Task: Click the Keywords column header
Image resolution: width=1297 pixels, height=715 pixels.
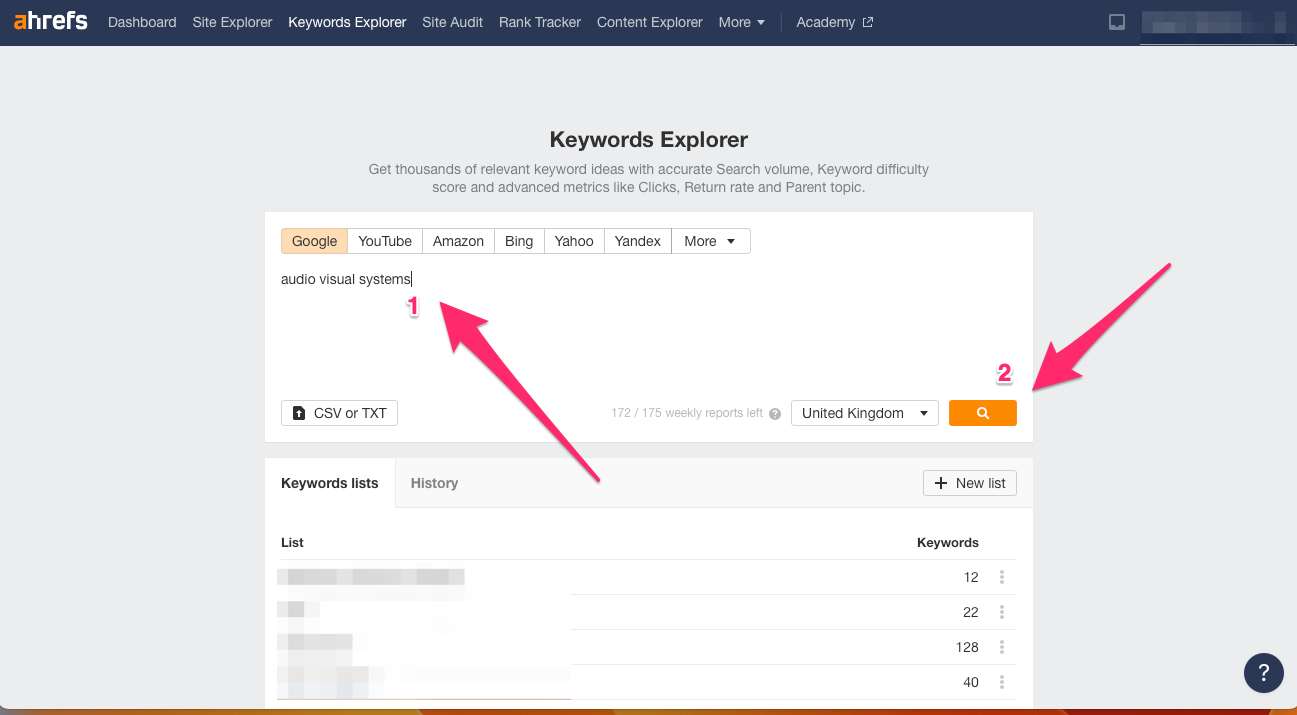Action: point(948,542)
